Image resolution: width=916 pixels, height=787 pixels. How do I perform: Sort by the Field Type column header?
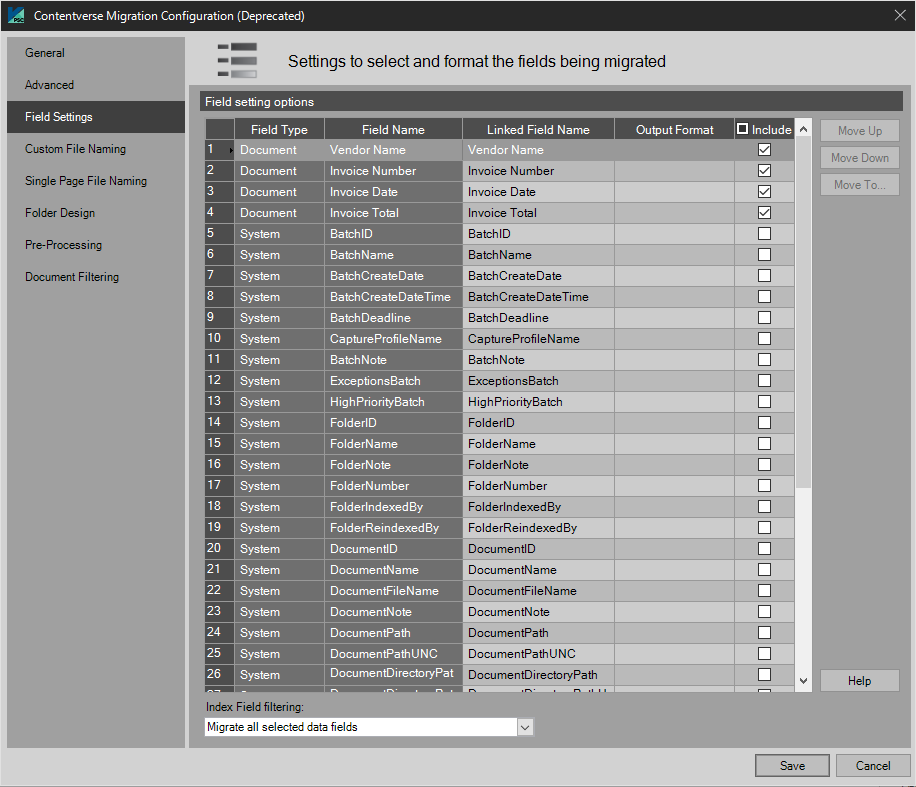point(279,130)
